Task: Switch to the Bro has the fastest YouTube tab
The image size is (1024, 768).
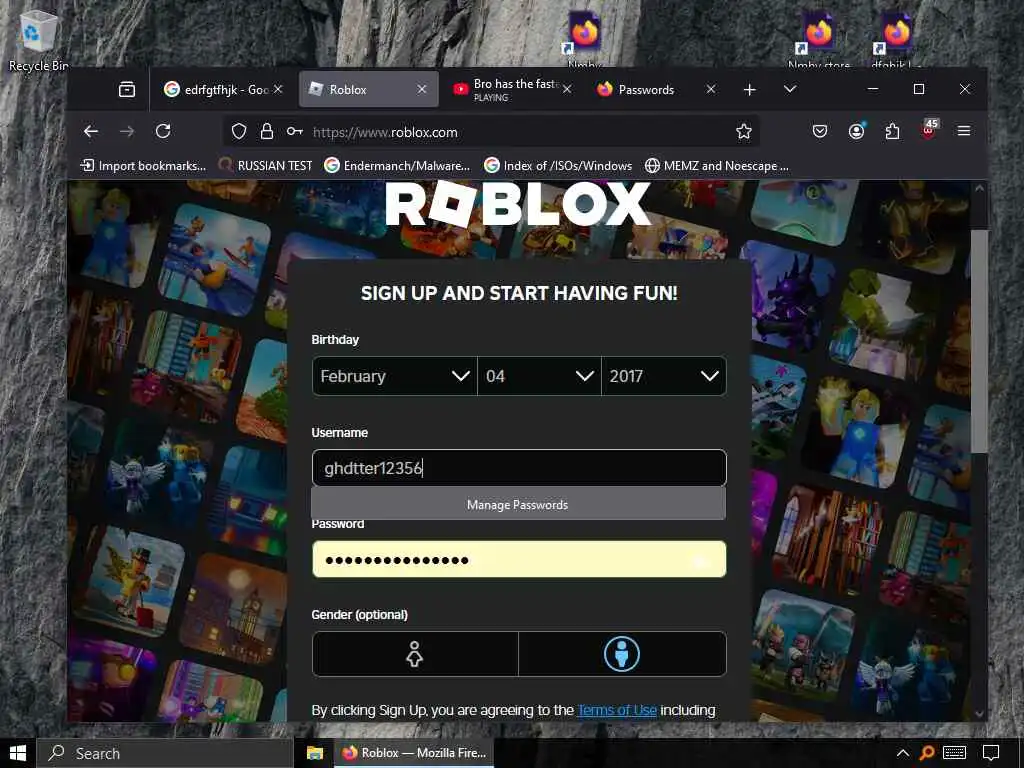Action: coord(512,89)
